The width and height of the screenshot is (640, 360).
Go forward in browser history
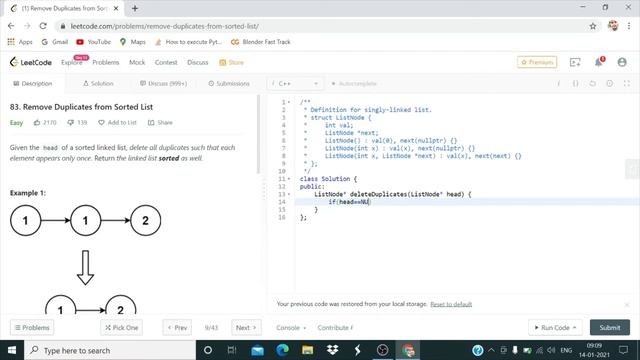(27, 26)
